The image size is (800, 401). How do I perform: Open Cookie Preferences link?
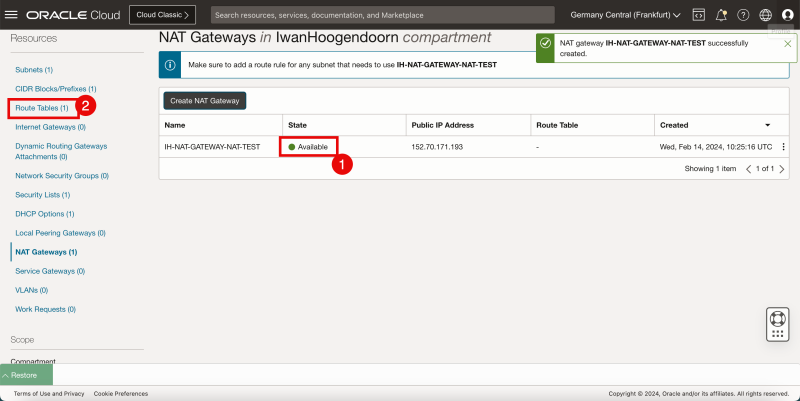(121, 394)
